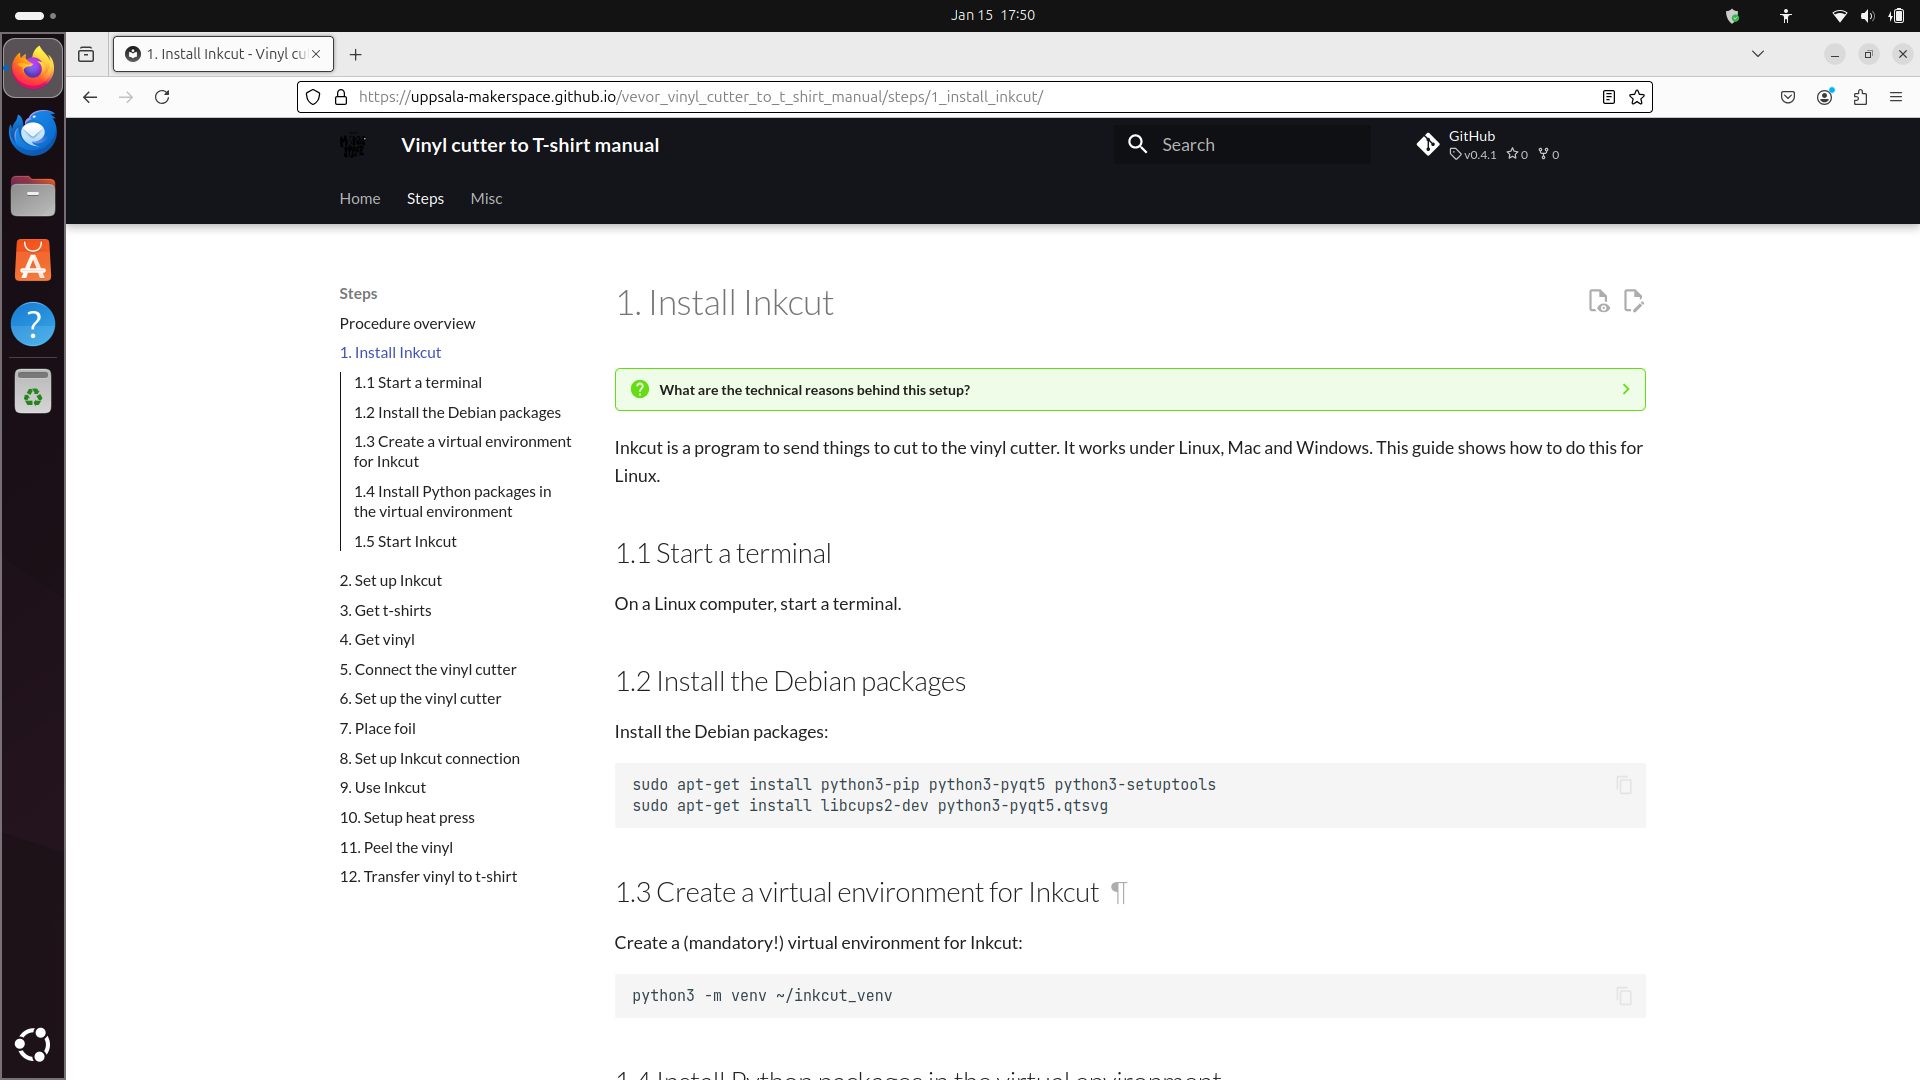
Task: Open the extensions puzzle icon
Action: pyautogui.click(x=1860, y=97)
